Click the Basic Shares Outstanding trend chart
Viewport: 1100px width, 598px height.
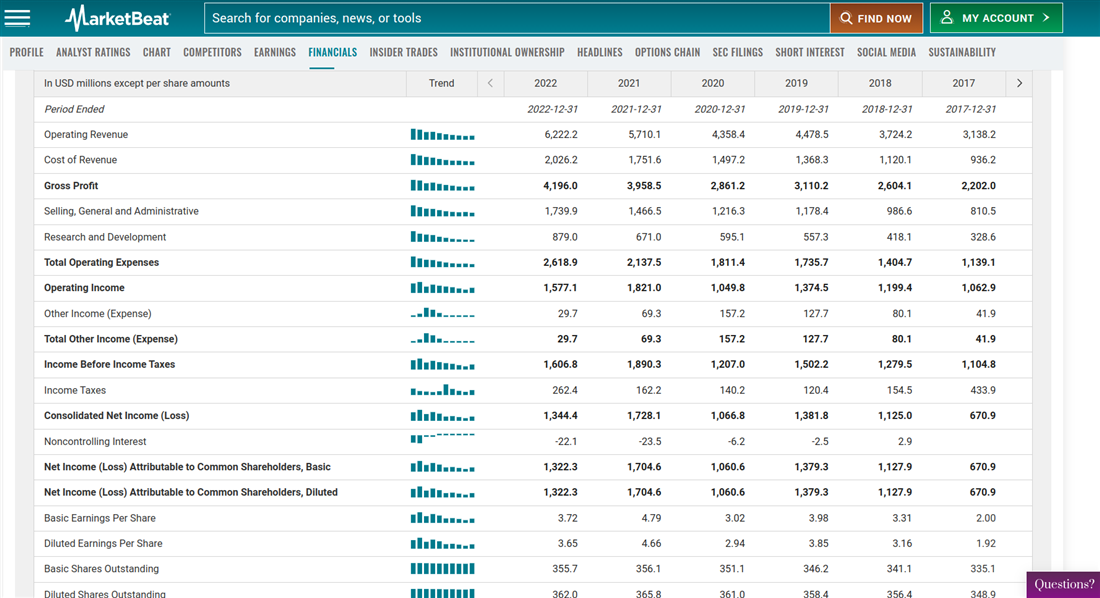(x=442, y=569)
